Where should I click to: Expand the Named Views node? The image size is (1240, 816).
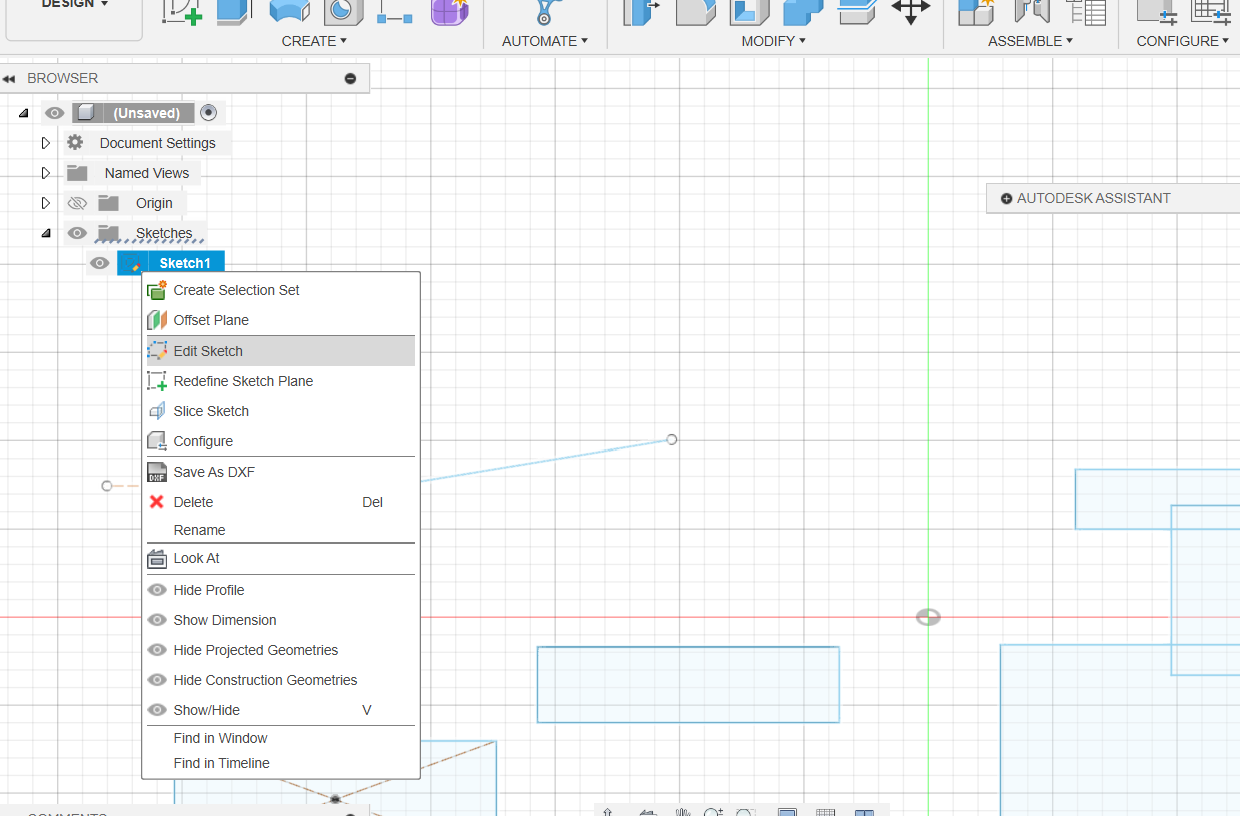[x=45, y=173]
